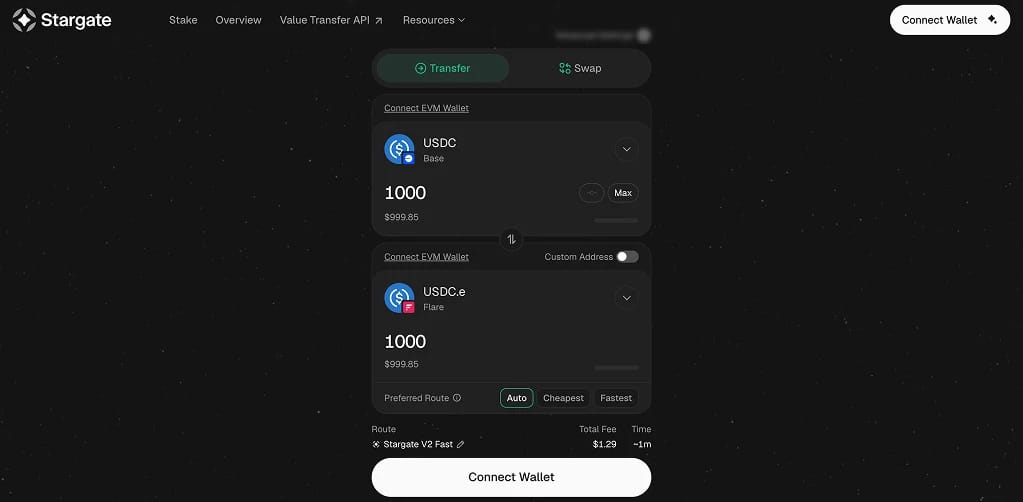Select the Cheapest route option
Screen dimensions: 1023x502
coord(564,398)
